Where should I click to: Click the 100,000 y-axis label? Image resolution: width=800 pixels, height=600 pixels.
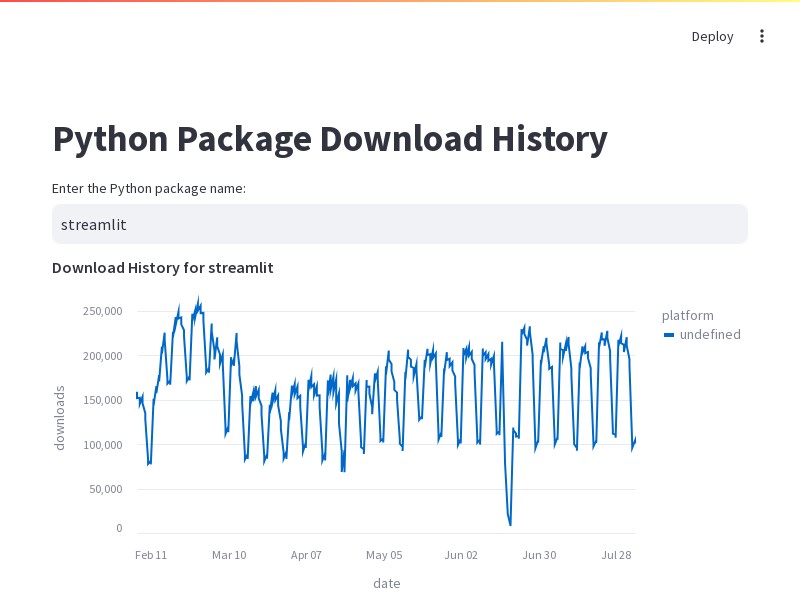tap(103, 445)
